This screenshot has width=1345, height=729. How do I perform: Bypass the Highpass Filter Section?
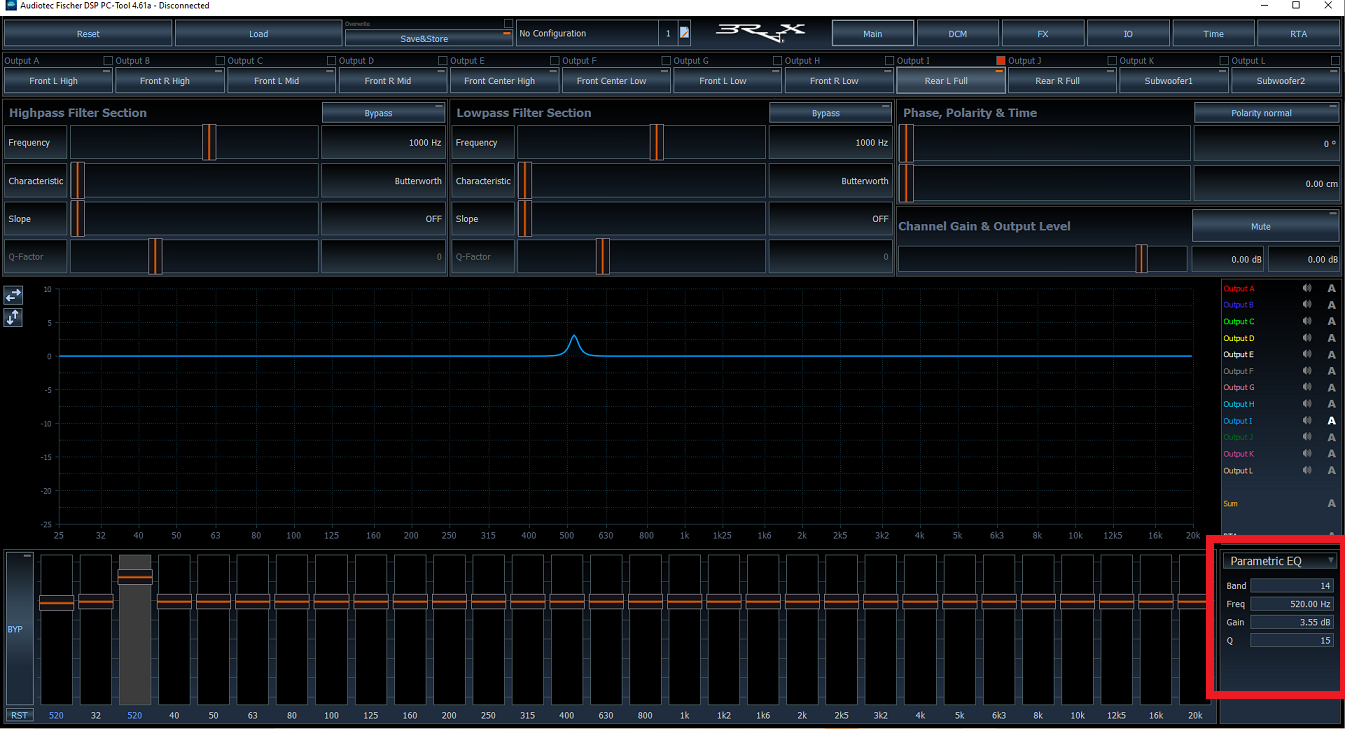click(x=383, y=113)
